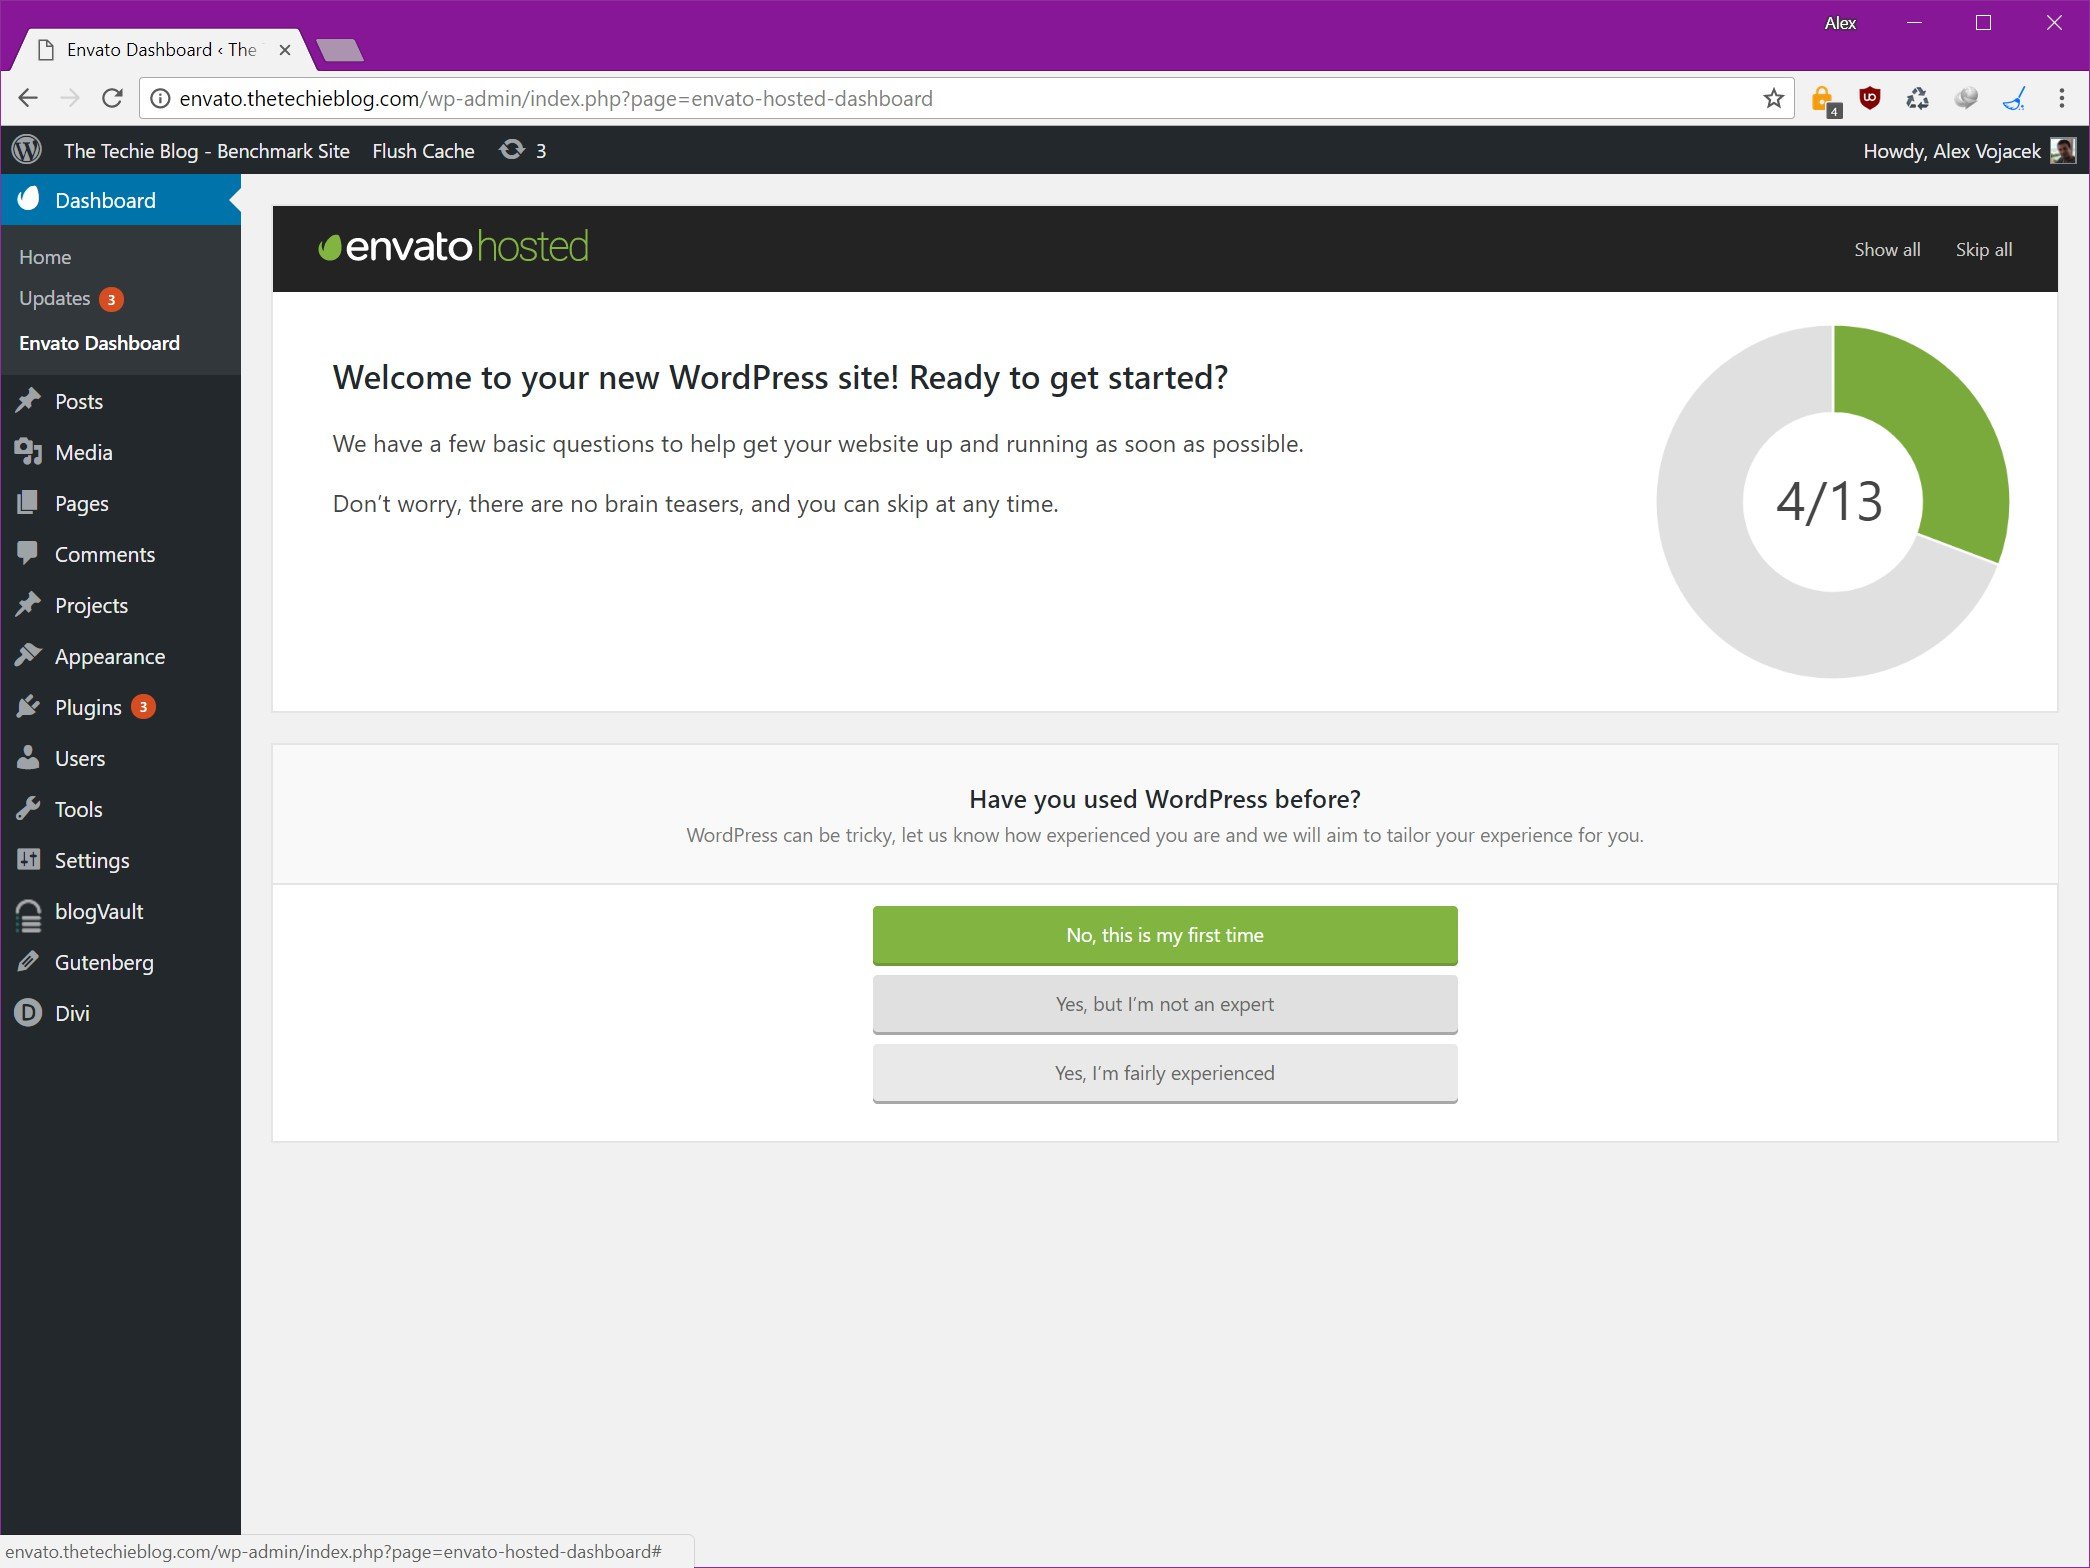Click the Divi sidebar icon

coord(28,1013)
